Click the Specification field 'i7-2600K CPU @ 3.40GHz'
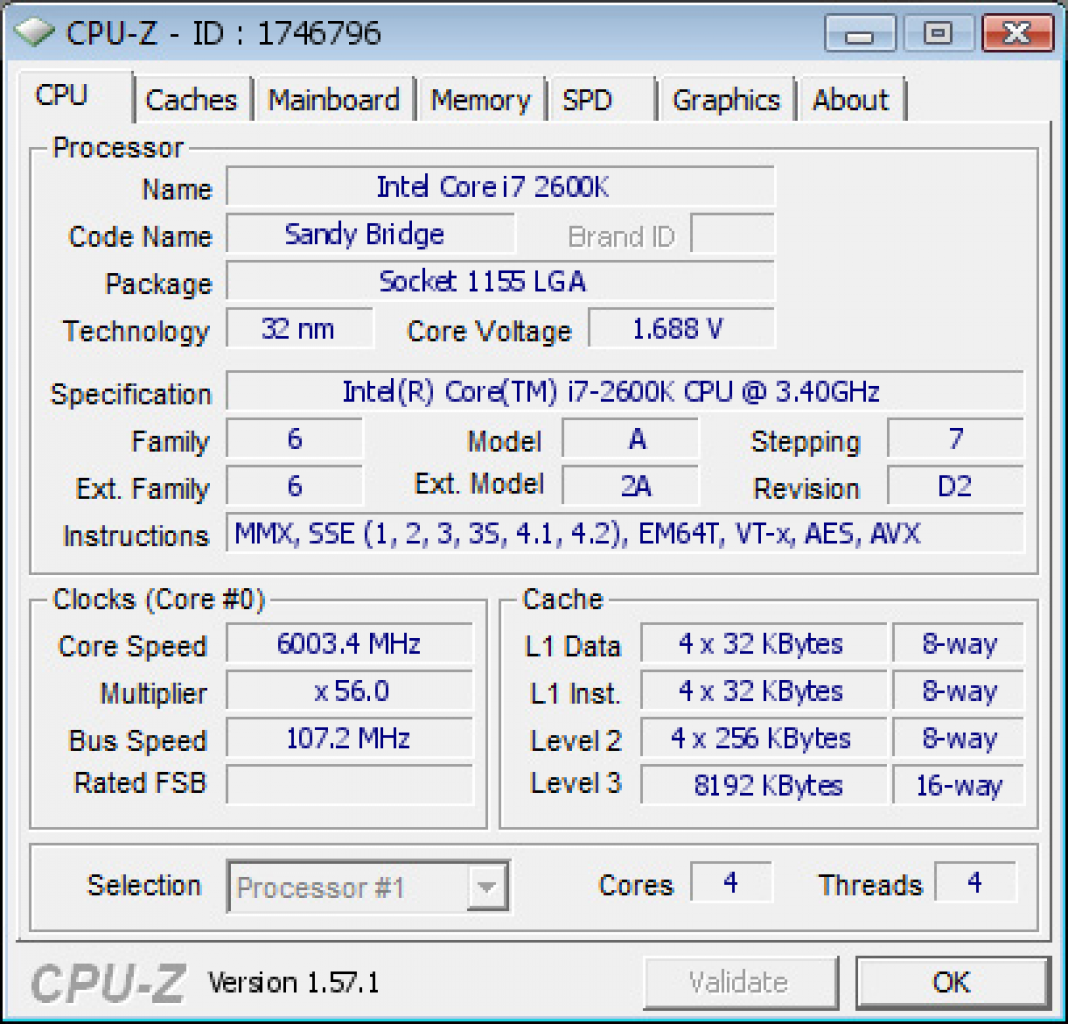The width and height of the screenshot is (1068, 1024). 625,391
